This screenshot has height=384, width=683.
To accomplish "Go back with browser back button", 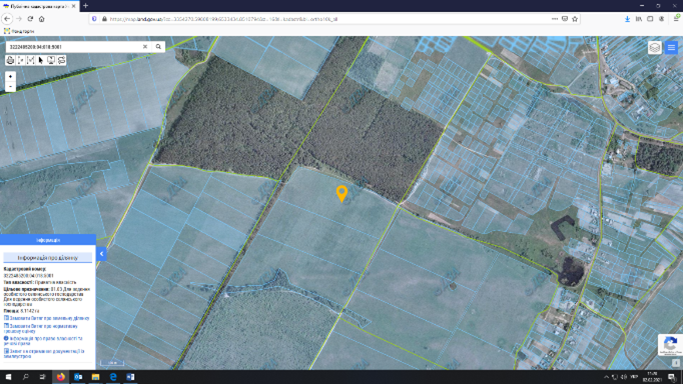I will click(7, 19).
